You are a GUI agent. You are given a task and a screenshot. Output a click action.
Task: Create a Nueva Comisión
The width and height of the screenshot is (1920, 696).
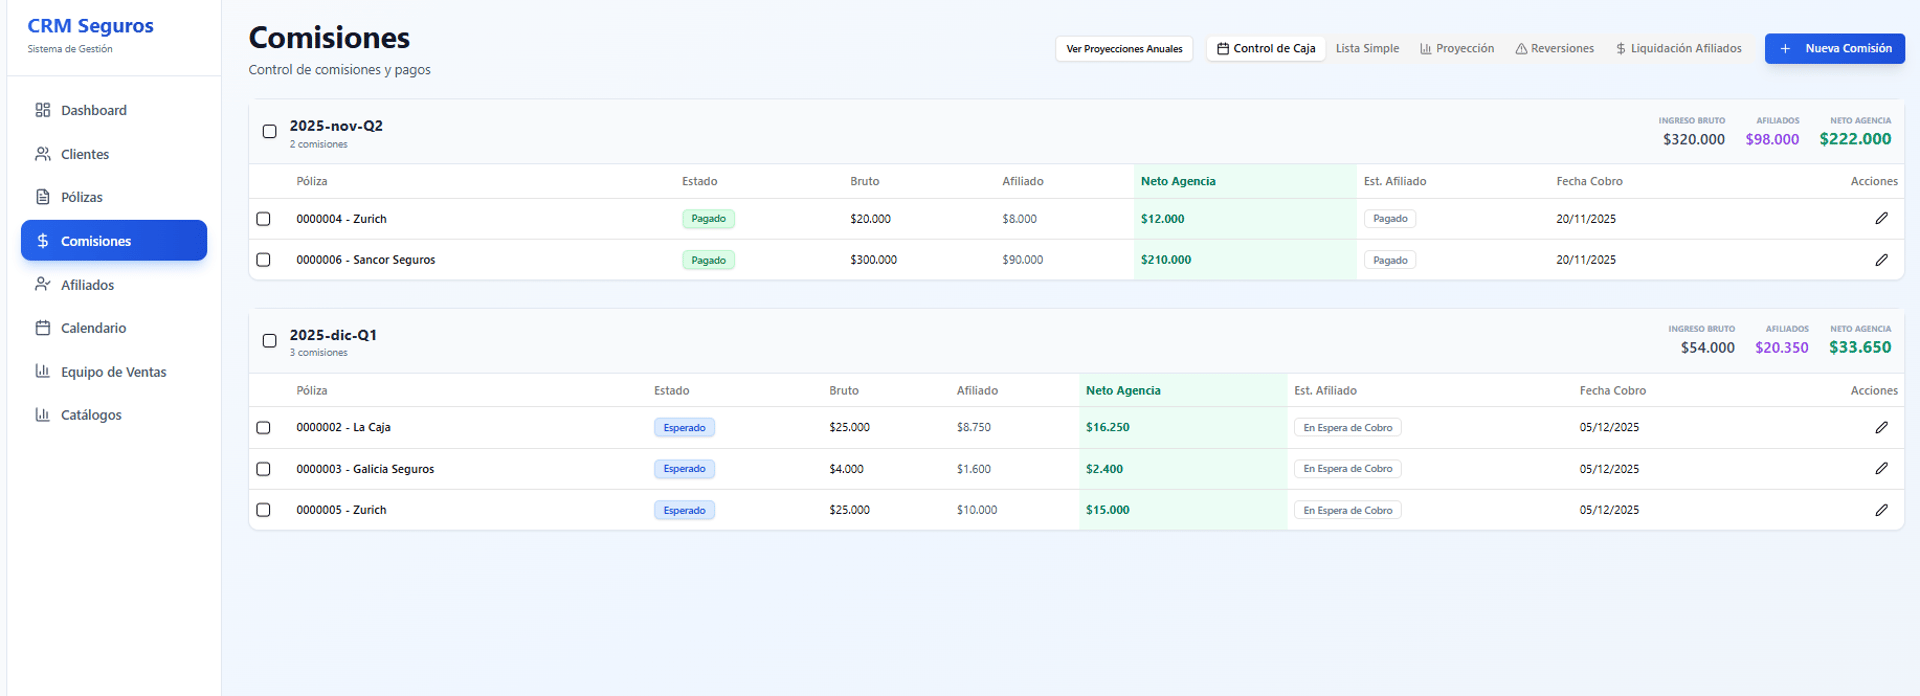[1834, 48]
